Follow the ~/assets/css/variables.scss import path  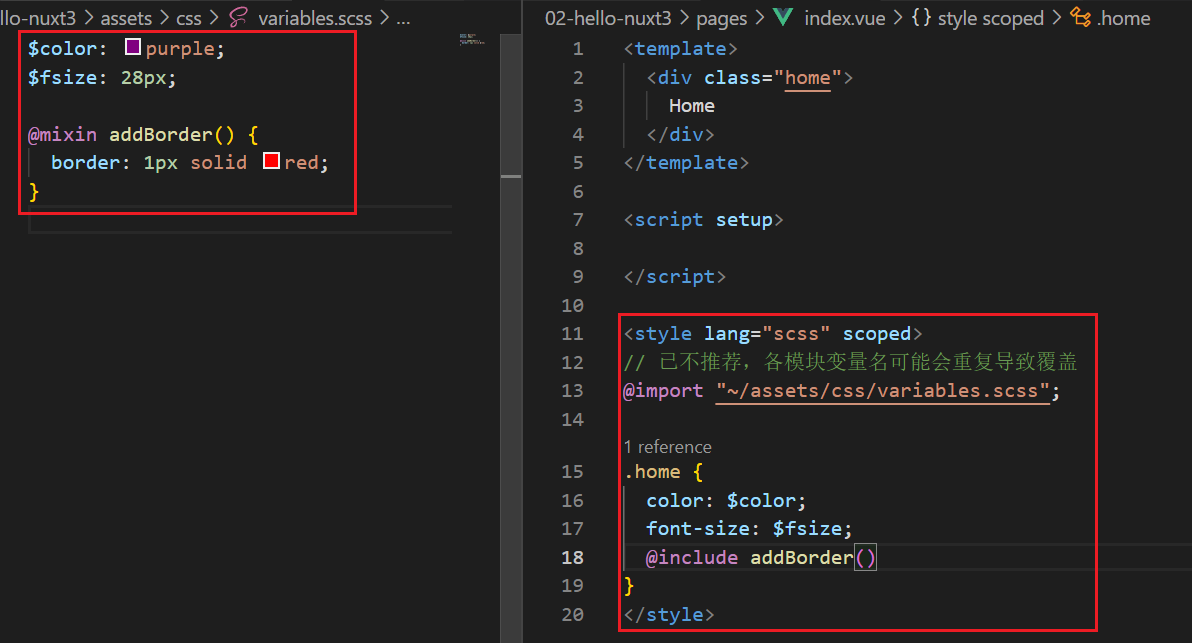883,391
